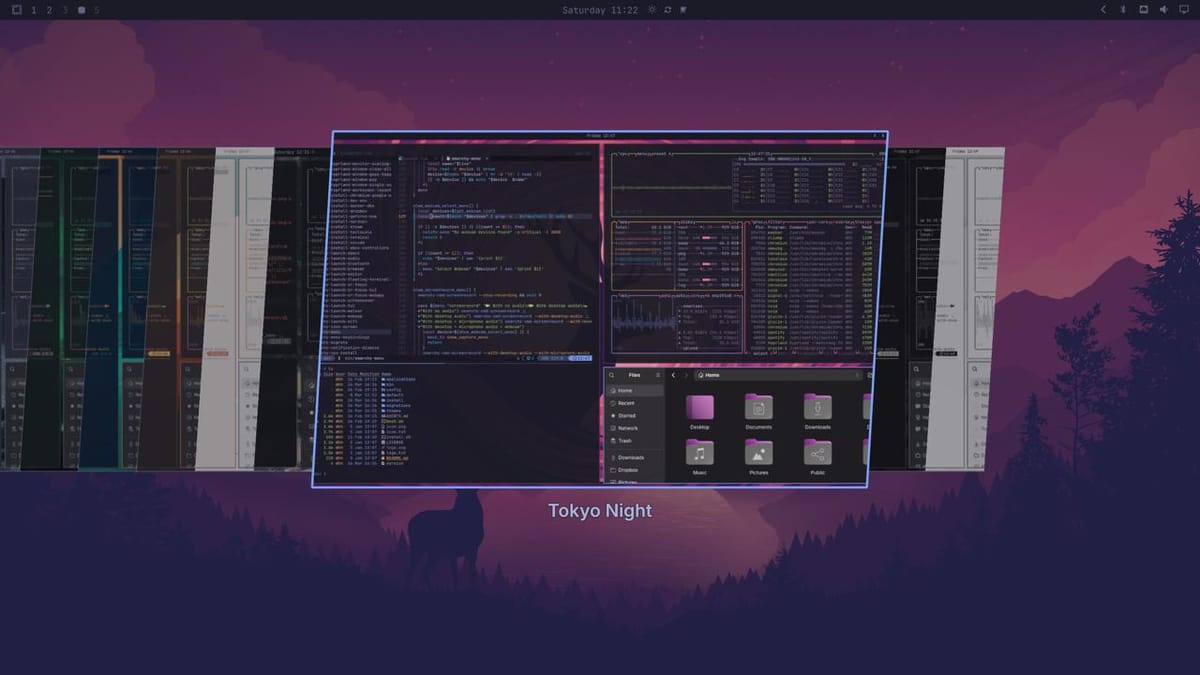This screenshot has height=675, width=1200.
Task: Select Starred in the Files sidebar
Action: pyautogui.click(x=635, y=415)
